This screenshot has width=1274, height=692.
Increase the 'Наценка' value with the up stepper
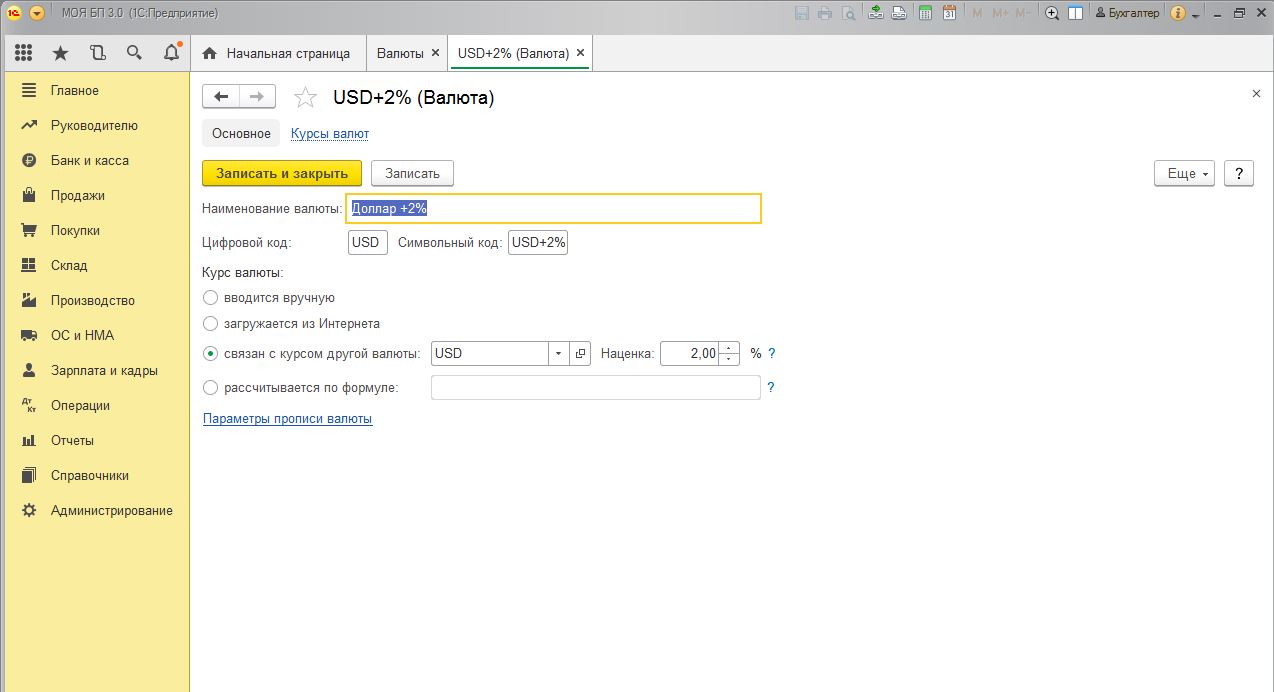coord(730,348)
